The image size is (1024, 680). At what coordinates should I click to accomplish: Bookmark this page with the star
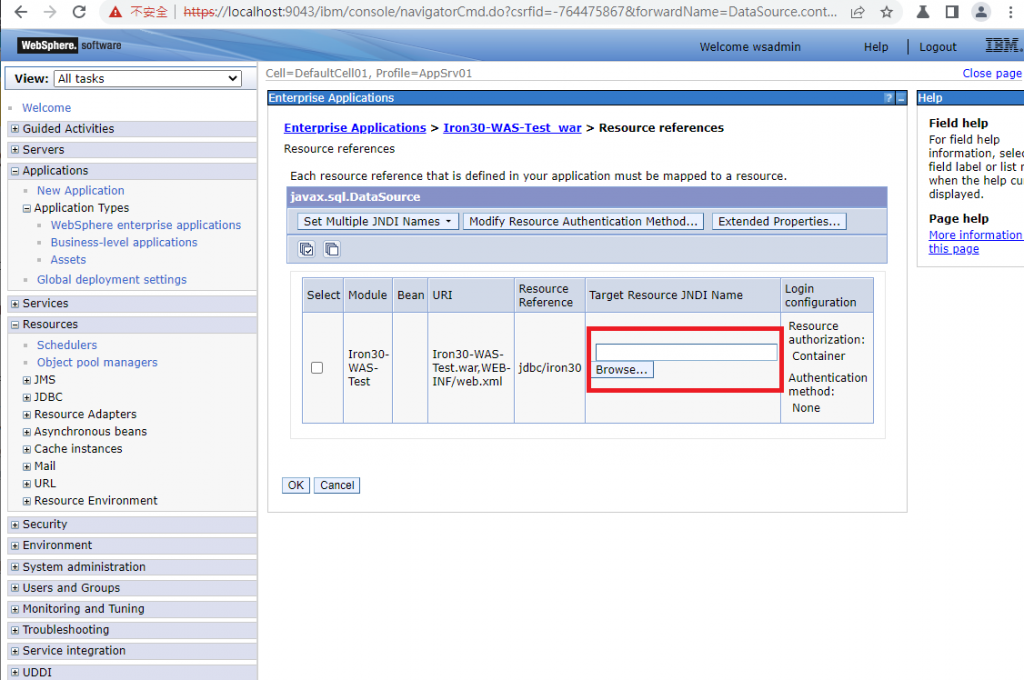pos(886,12)
